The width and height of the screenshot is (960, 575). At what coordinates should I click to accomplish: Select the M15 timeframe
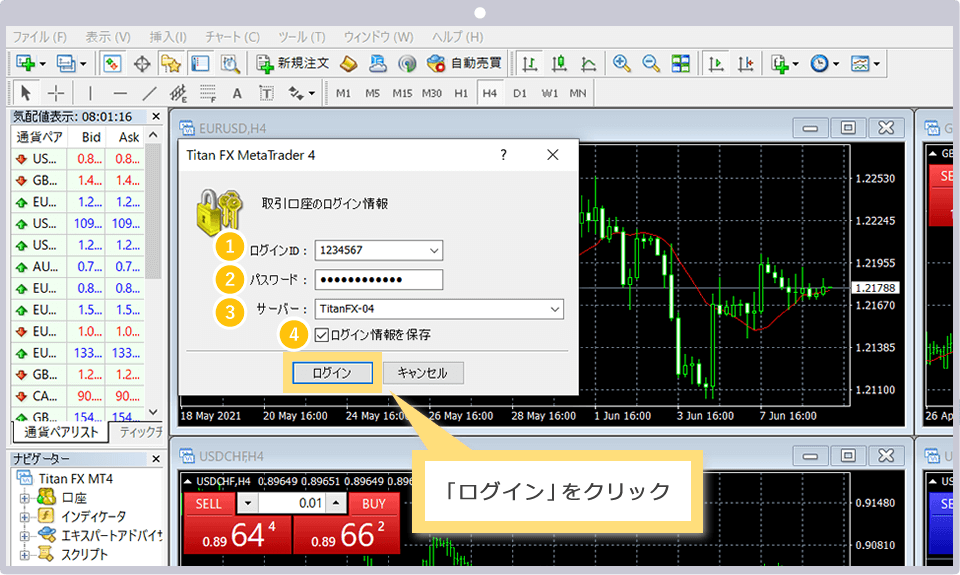402,93
